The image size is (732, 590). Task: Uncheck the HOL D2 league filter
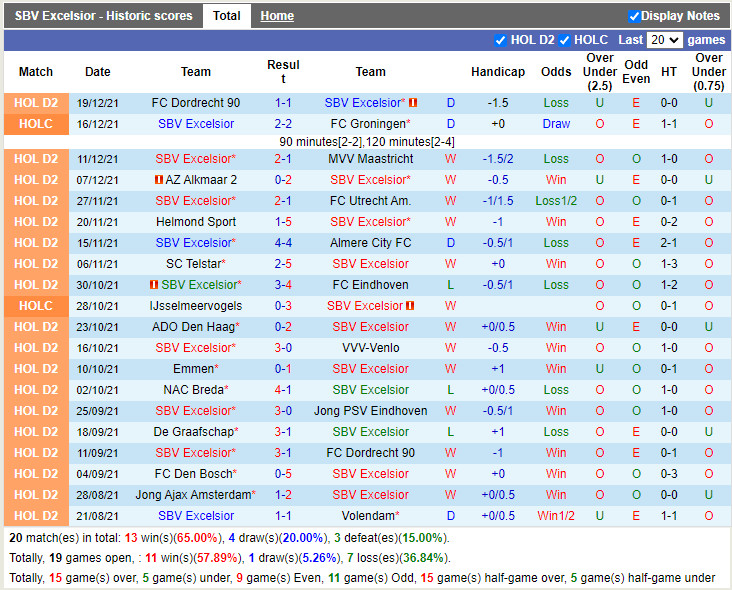point(500,40)
